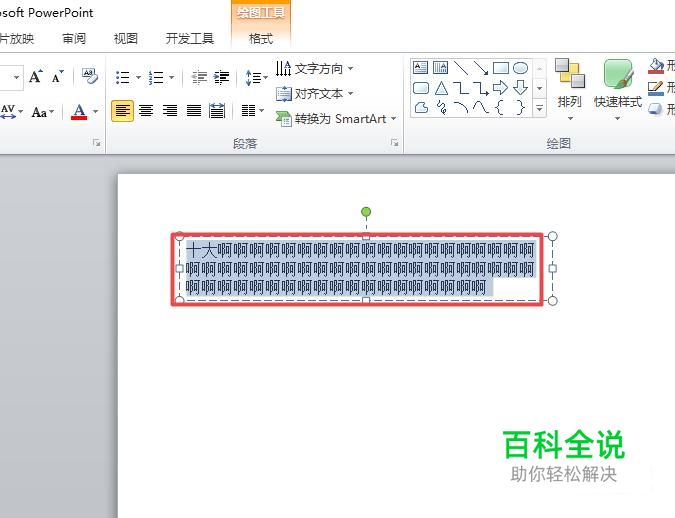Apply bullet list formatting
Image resolution: width=675 pixels, height=518 pixels.
click(123, 78)
